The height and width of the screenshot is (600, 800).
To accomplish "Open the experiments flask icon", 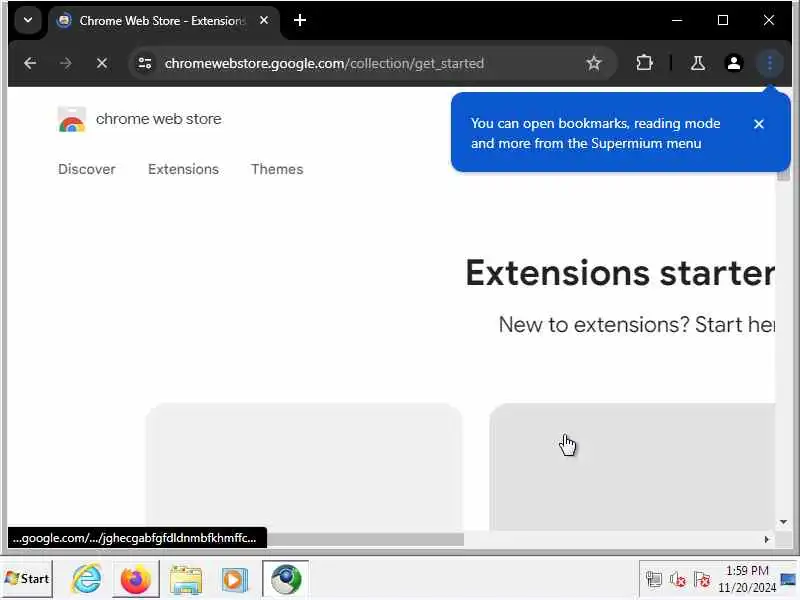I will pos(697,63).
